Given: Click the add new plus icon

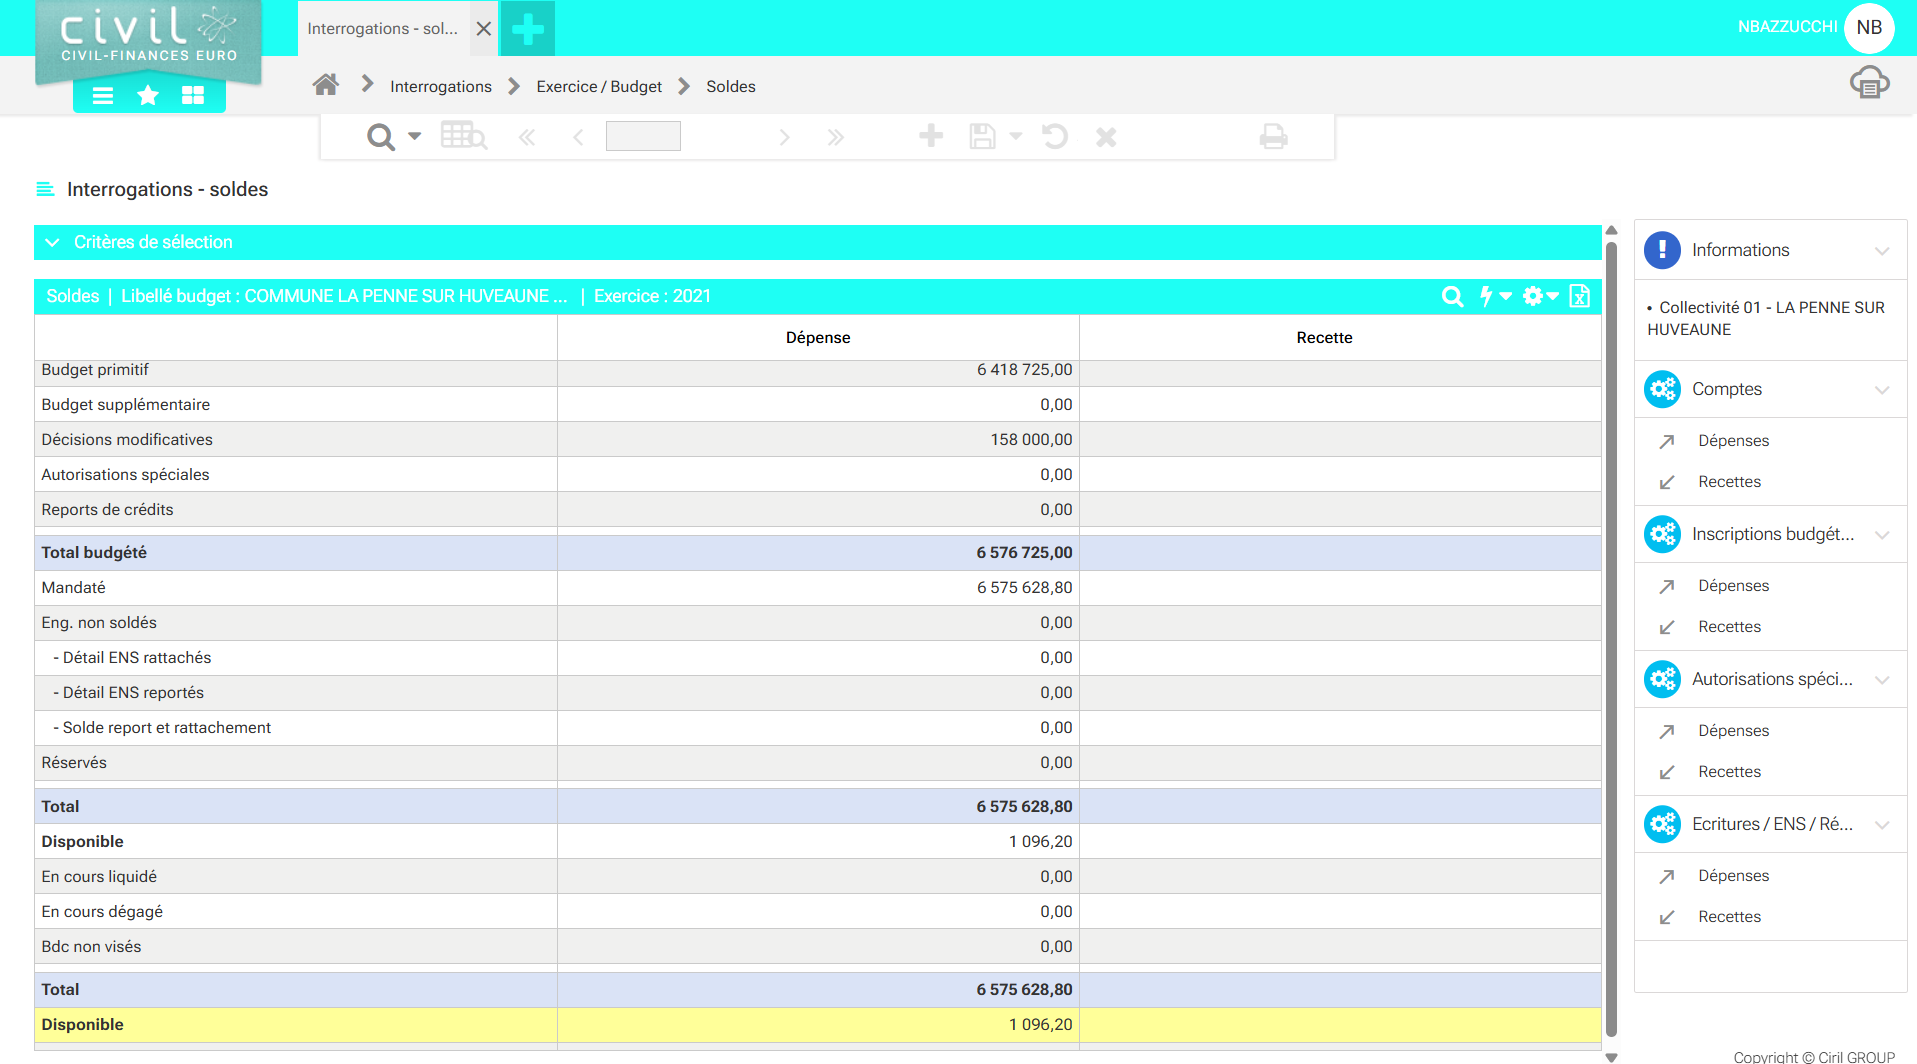Looking at the screenshot, I should click(x=931, y=136).
